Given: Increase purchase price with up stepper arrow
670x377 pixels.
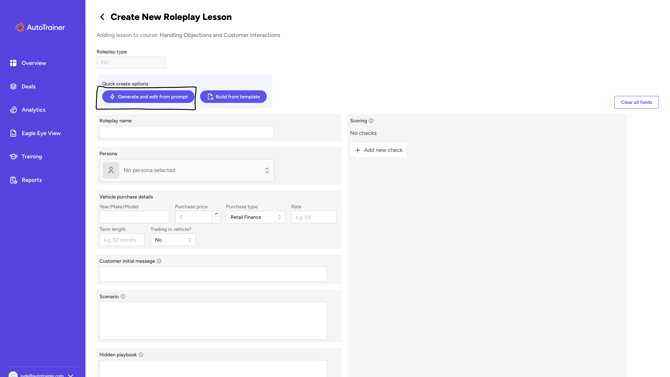Looking at the screenshot, I should pos(216,214).
